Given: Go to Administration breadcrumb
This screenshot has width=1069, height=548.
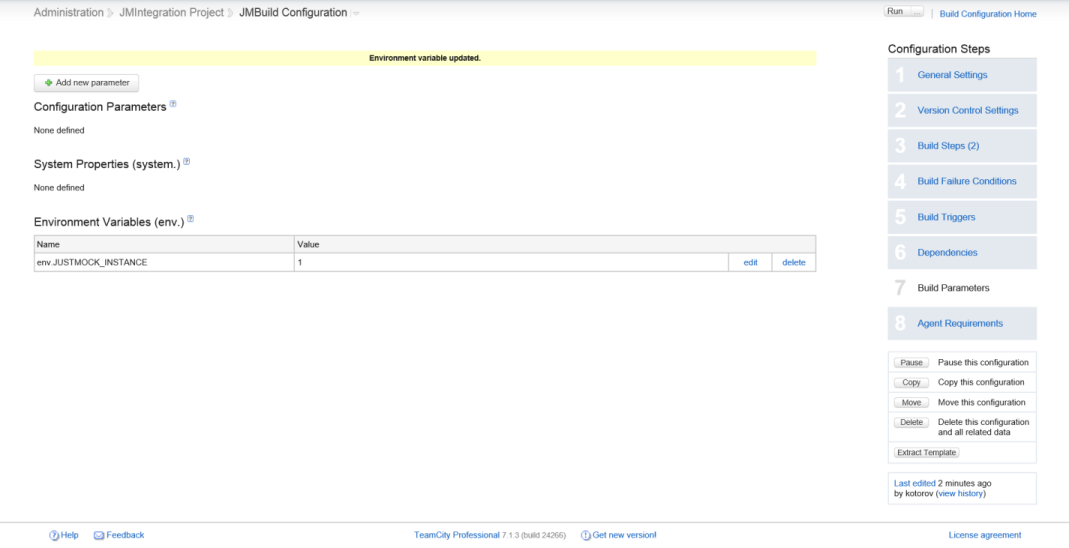Looking at the screenshot, I should (69, 13).
